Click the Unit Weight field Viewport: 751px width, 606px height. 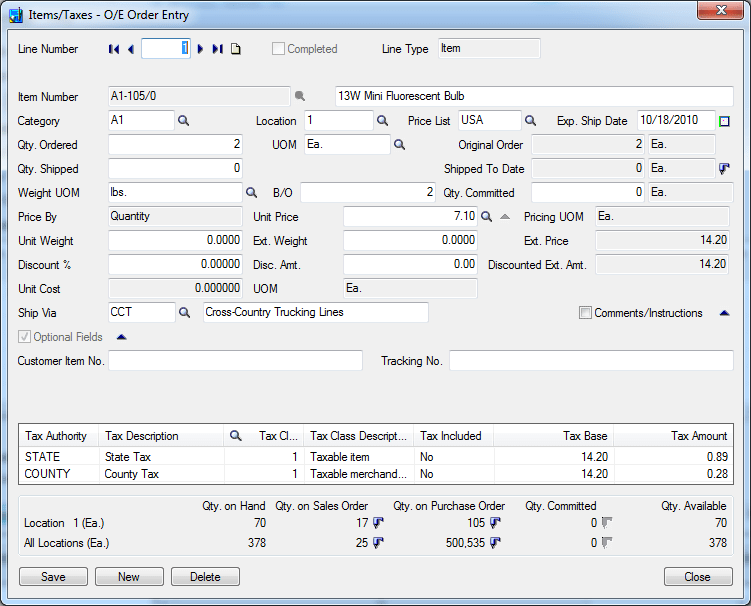point(175,240)
